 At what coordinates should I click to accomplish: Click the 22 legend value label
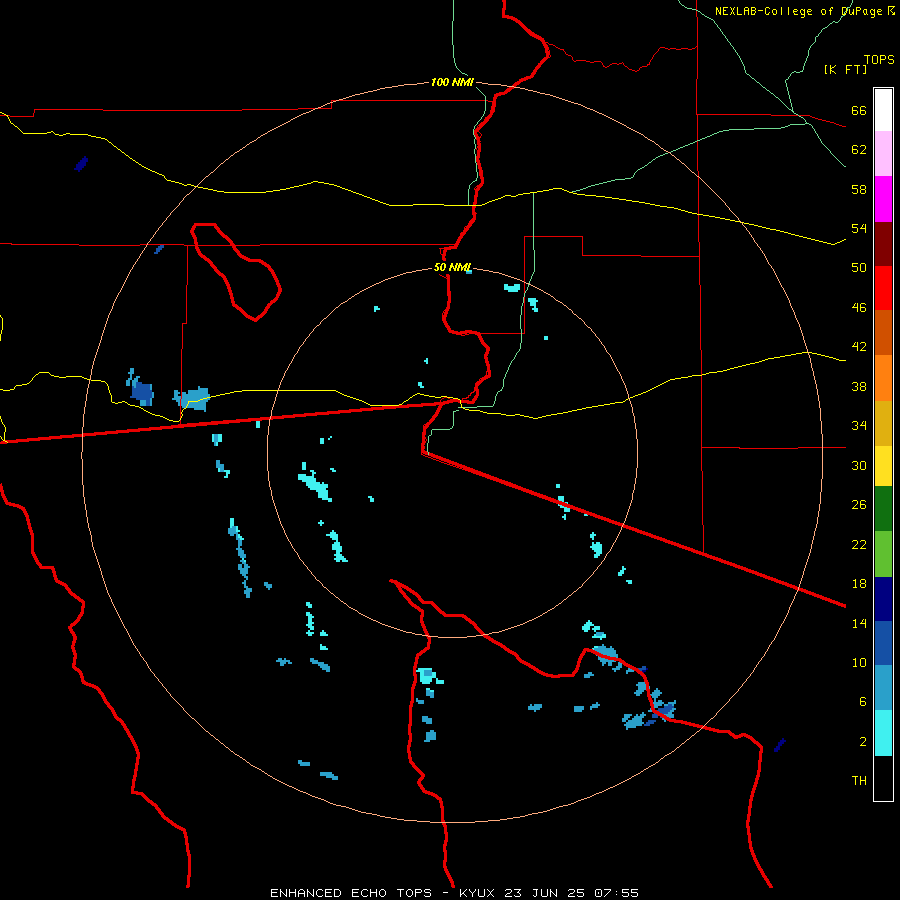pyautogui.click(x=859, y=544)
